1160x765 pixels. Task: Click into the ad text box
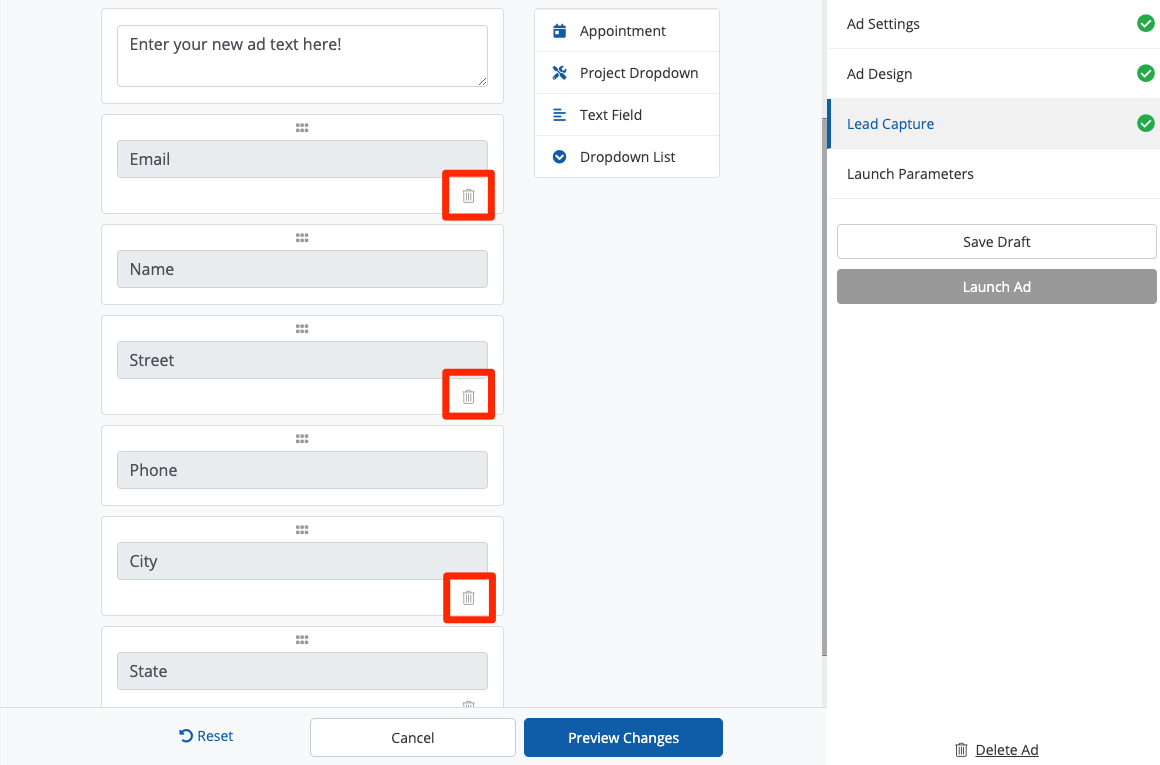click(302, 56)
